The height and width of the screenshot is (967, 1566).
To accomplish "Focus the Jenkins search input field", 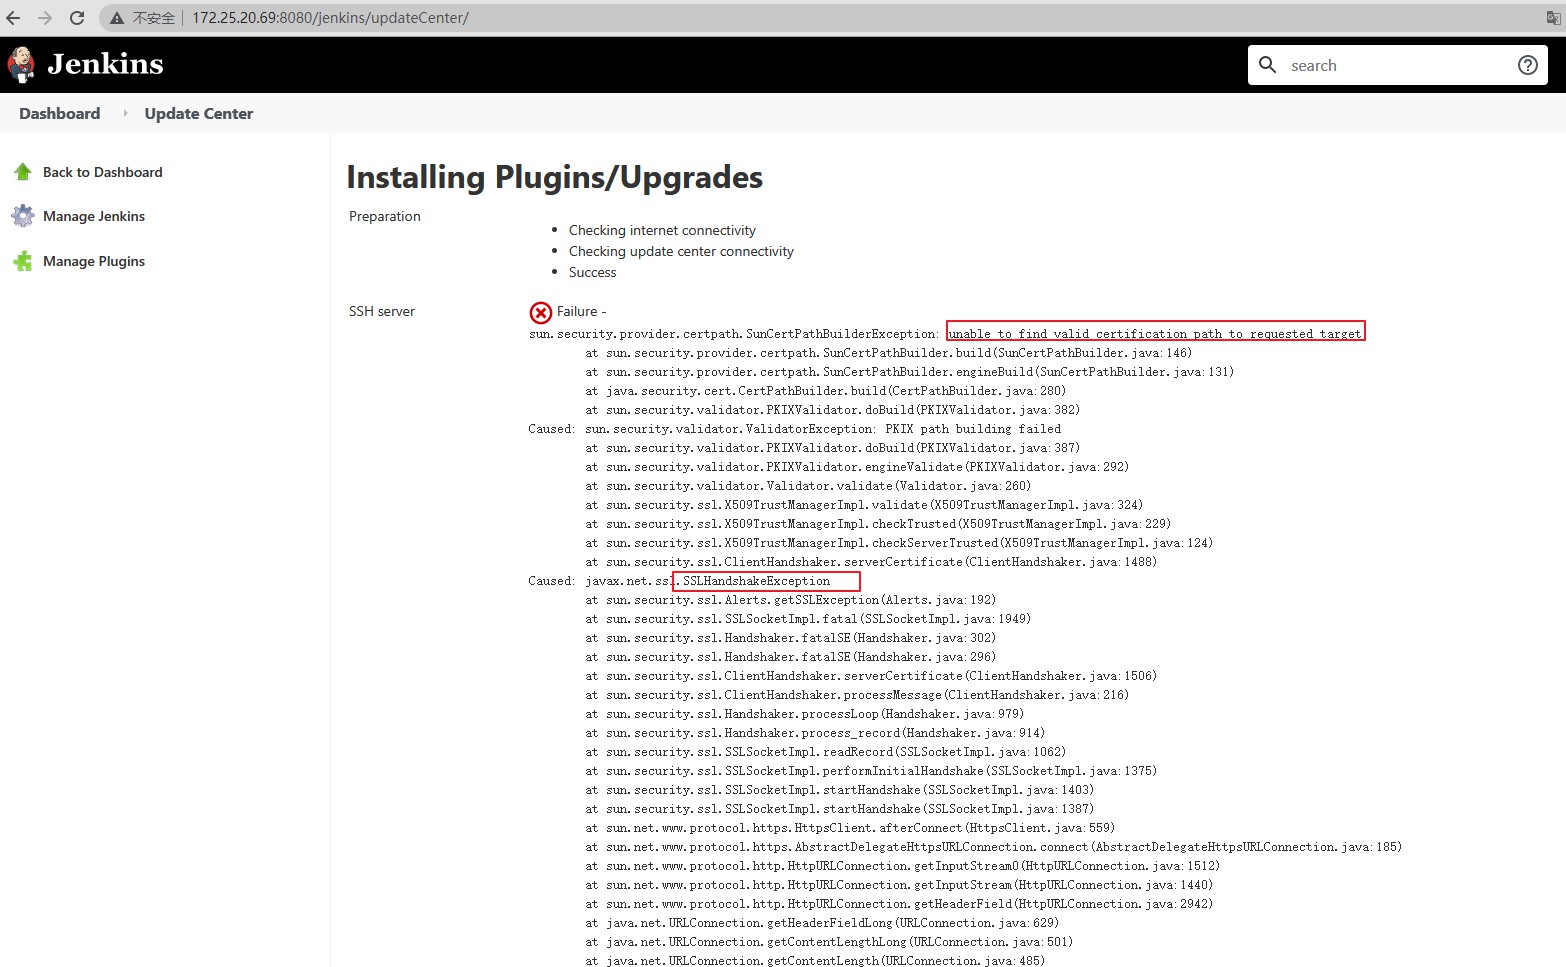I will click(x=1398, y=65).
